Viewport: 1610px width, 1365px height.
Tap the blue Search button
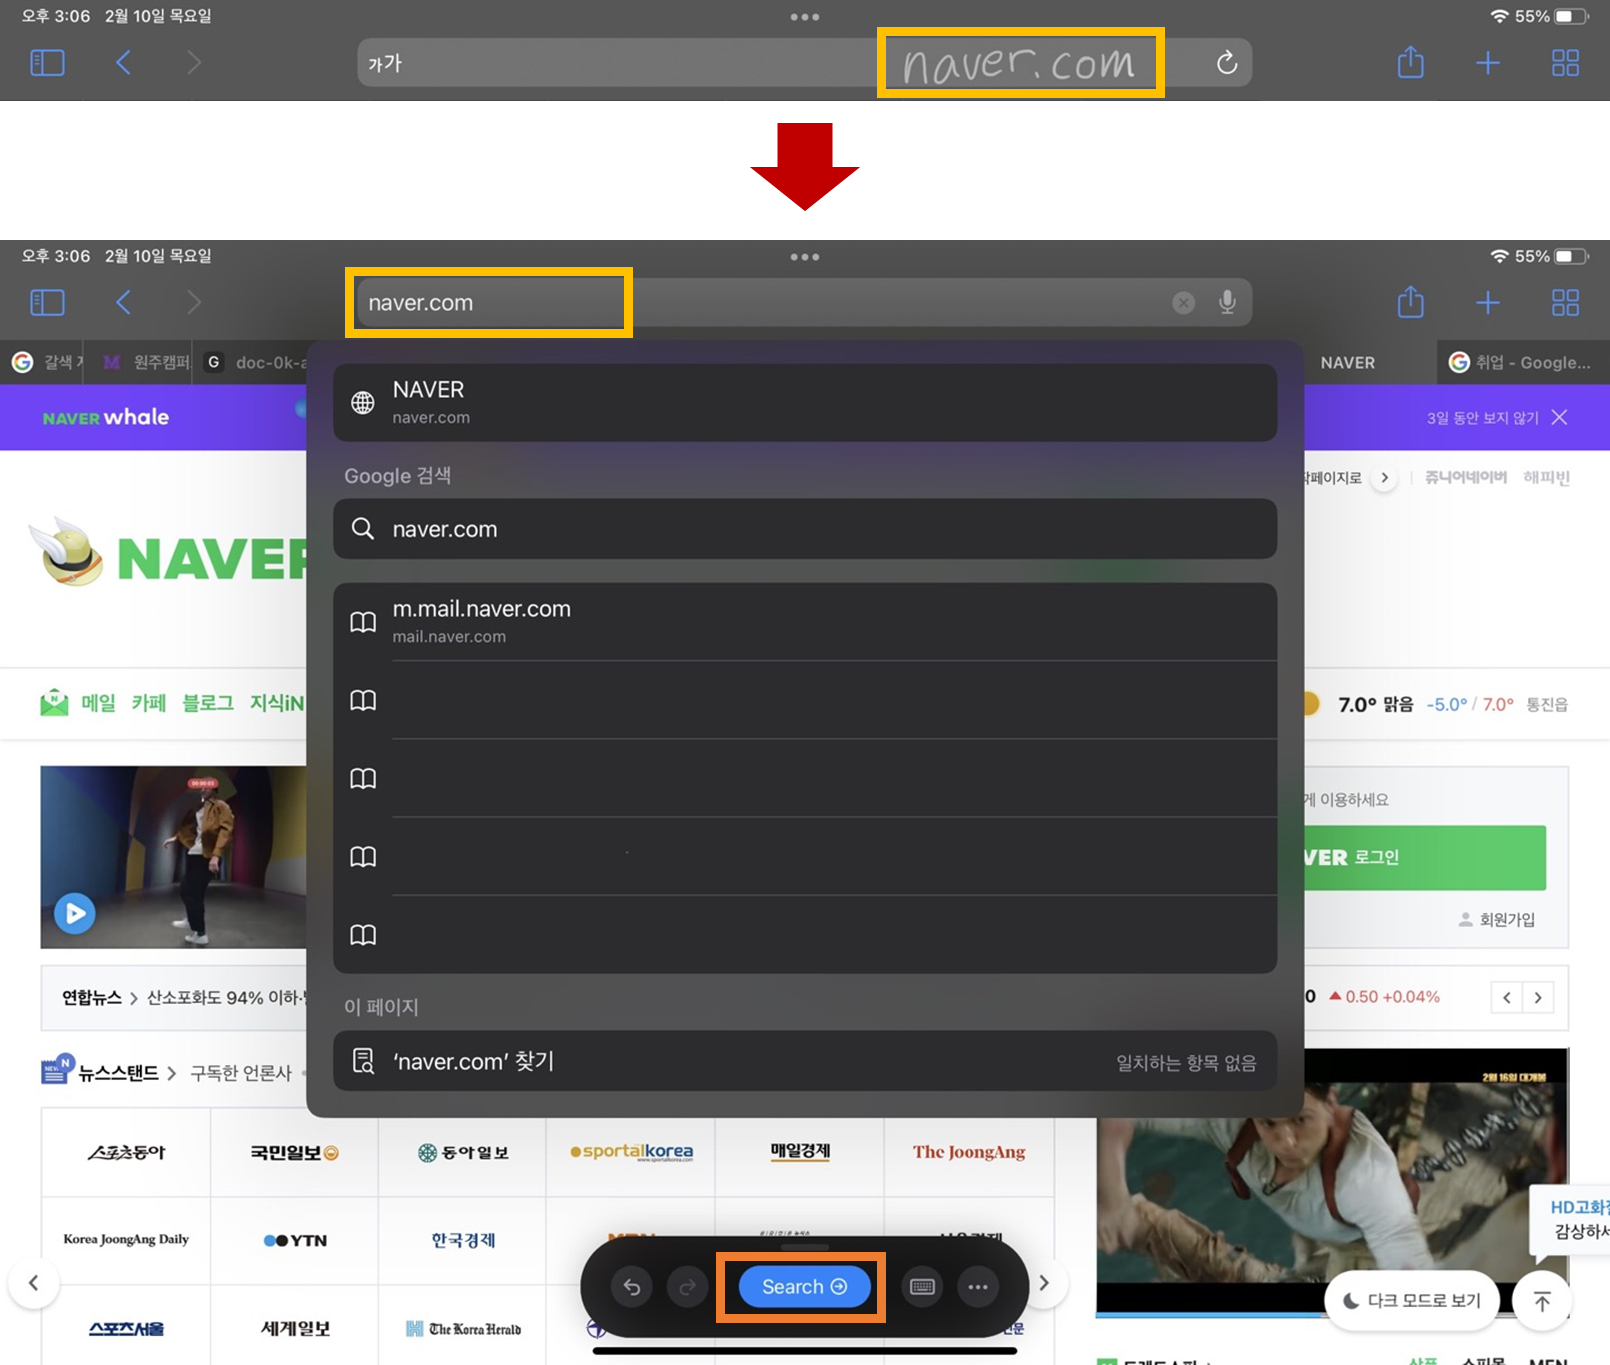[805, 1287]
